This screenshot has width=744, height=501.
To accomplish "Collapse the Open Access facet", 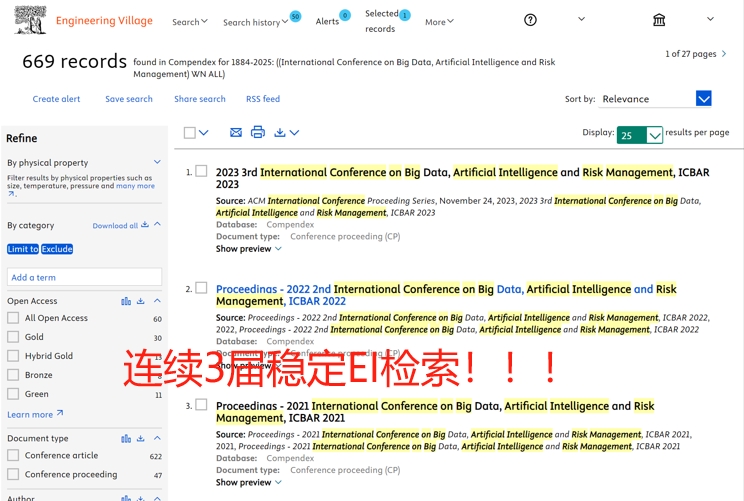I will pyautogui.click(x=158, y=301).
